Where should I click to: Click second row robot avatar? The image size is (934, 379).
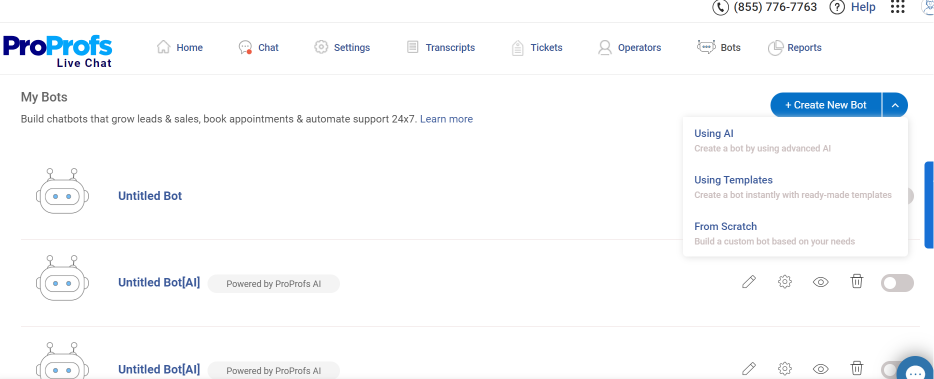tap(63, 278)
